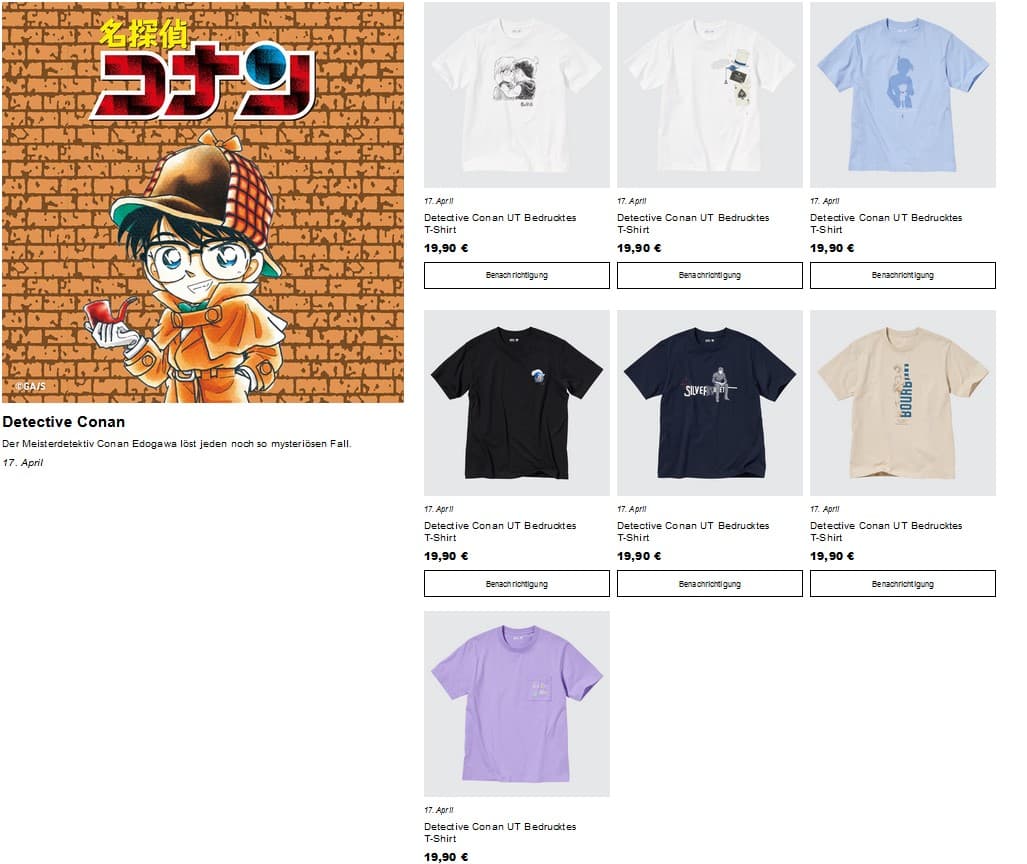Open the light blue silhouette T-shirt
The height and width of the screenshot is (864, 1027).
click(903, 95)
